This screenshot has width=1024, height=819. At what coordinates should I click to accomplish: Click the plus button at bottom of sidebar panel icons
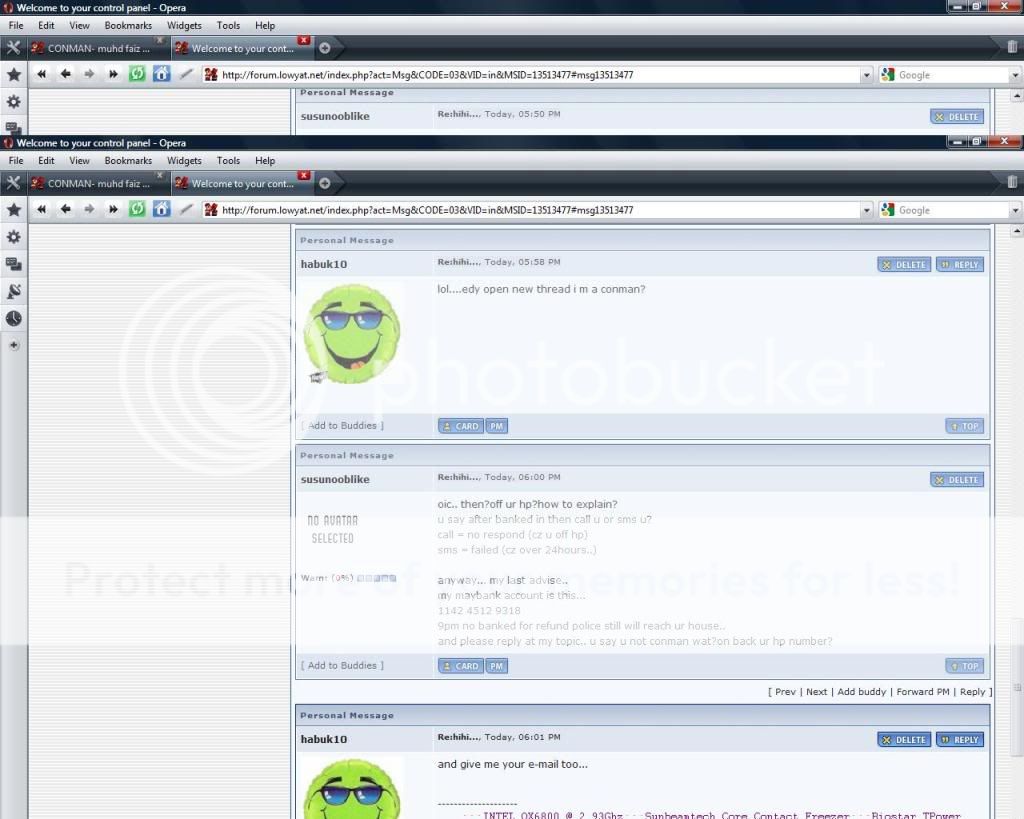pyautogui.click(x=14, y=345)
